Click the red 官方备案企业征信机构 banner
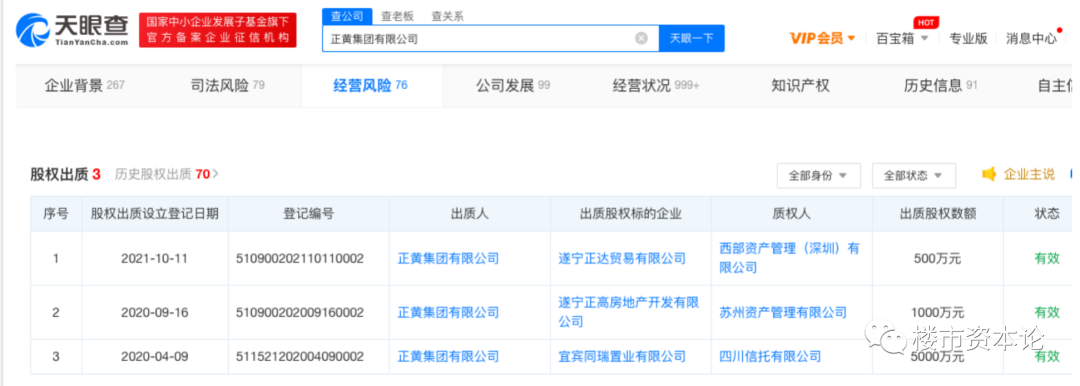 [x=218, y=30]
